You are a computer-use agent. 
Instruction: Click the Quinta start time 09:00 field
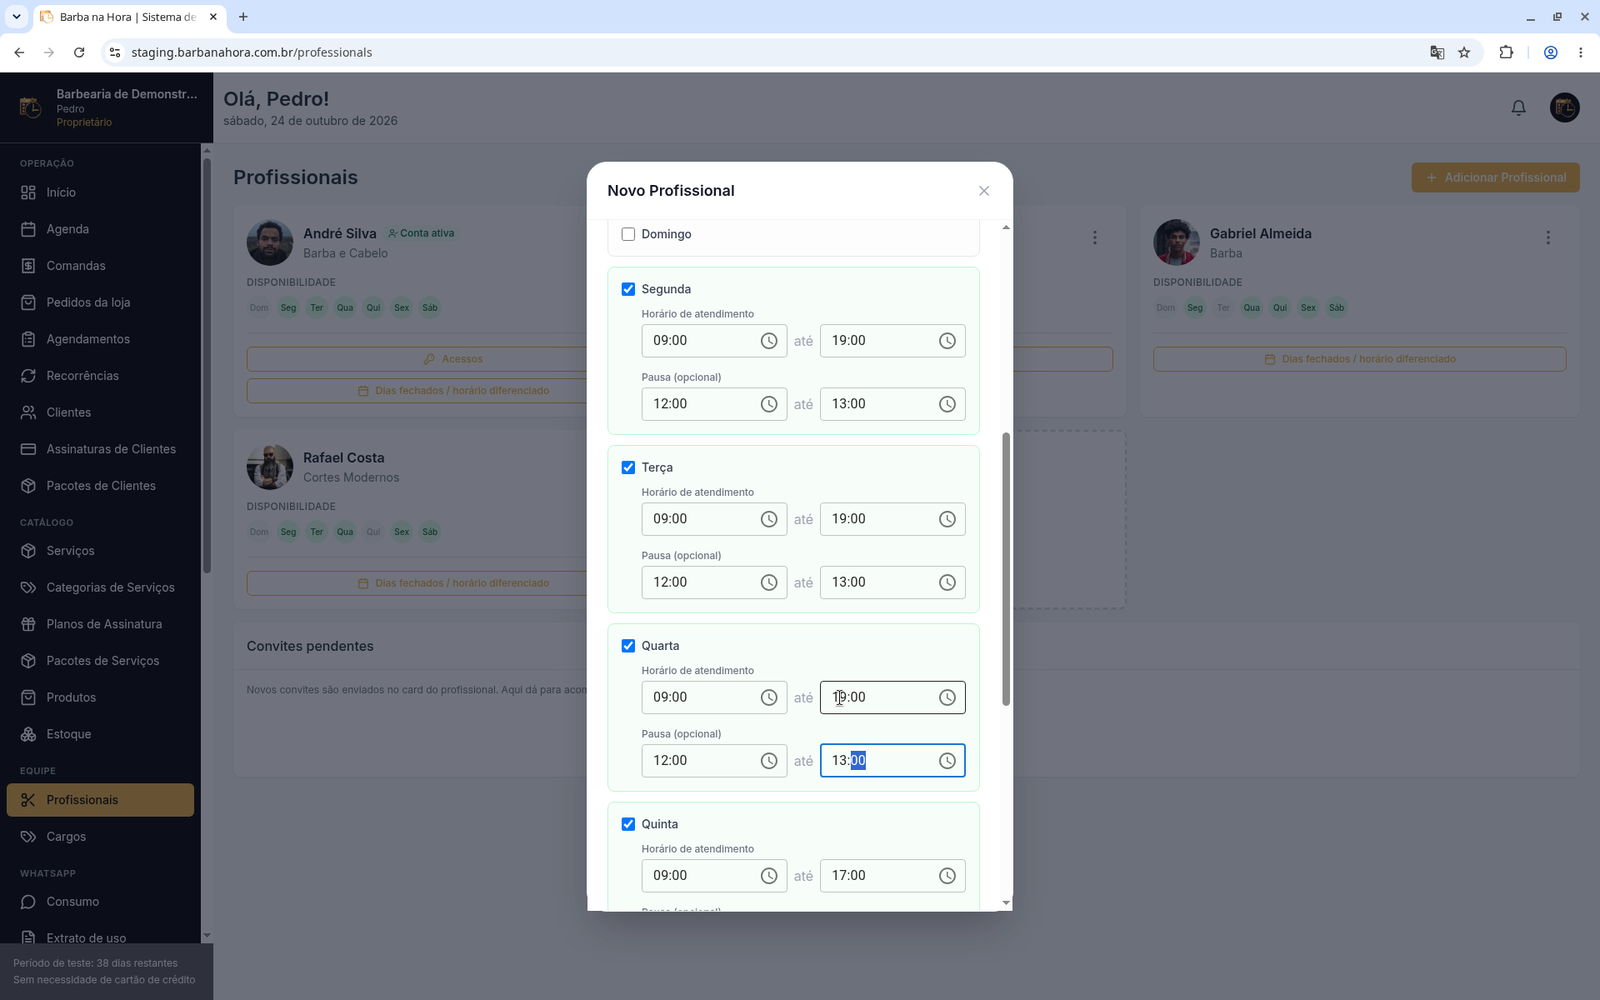click(714, 876)
